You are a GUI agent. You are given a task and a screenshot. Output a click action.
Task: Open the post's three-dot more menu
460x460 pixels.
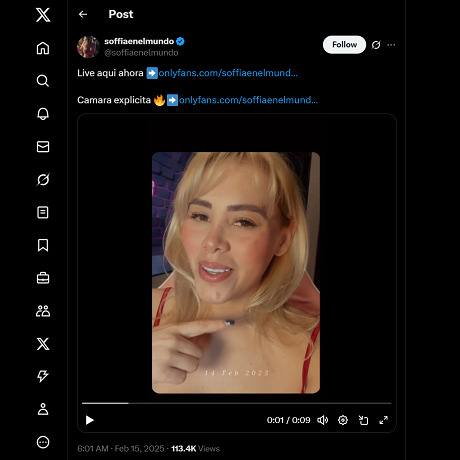391,45
